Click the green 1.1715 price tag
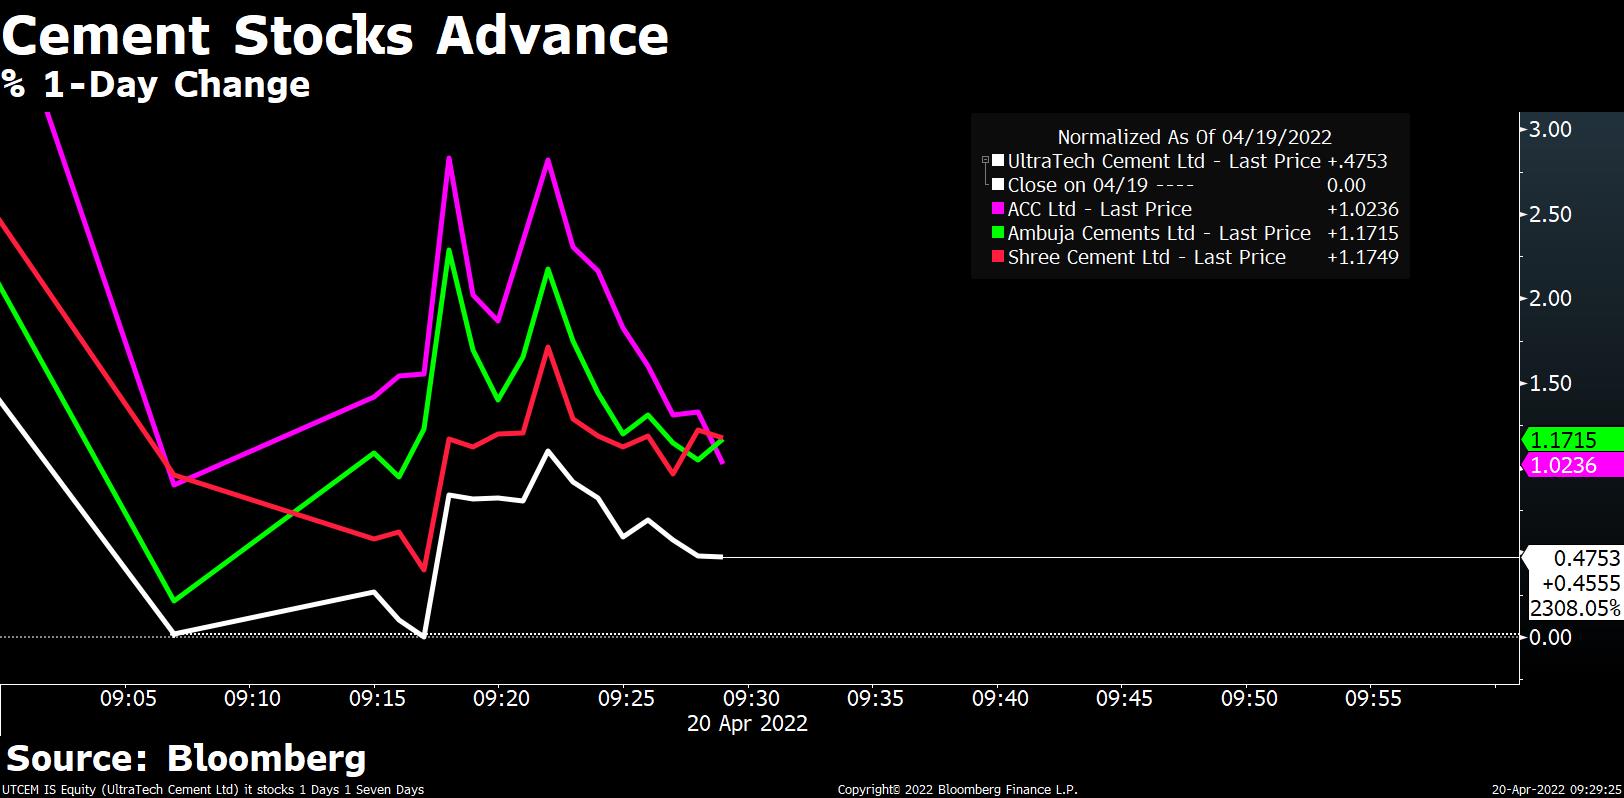1624x798 pixels. [x=1565, y=440]
